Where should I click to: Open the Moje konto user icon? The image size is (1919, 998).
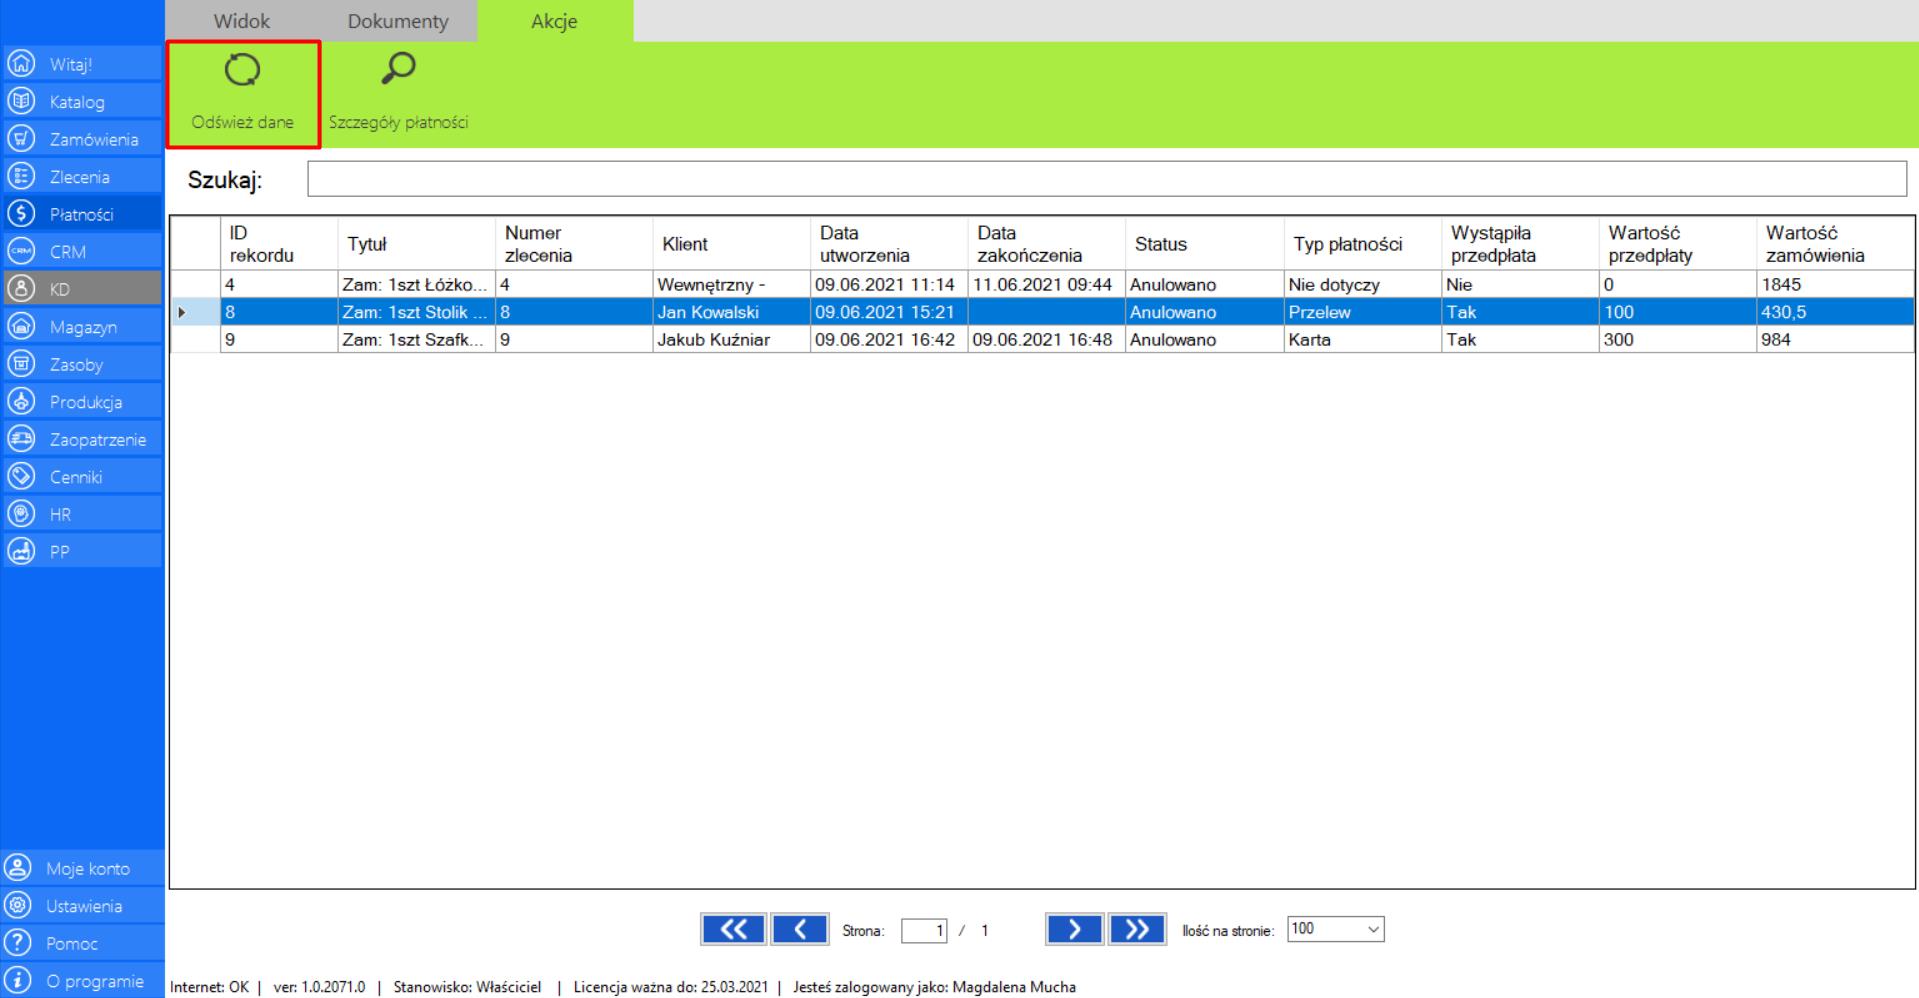17,868
